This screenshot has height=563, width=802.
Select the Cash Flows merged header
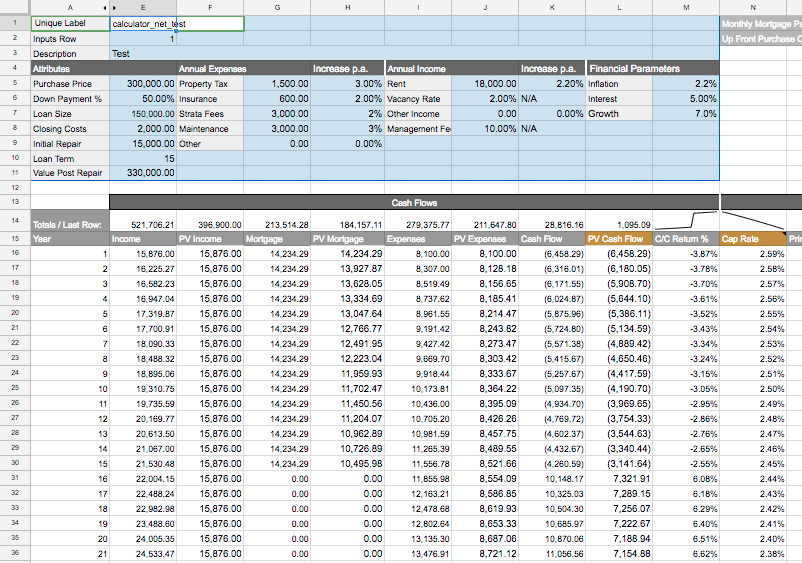point(414,202)
